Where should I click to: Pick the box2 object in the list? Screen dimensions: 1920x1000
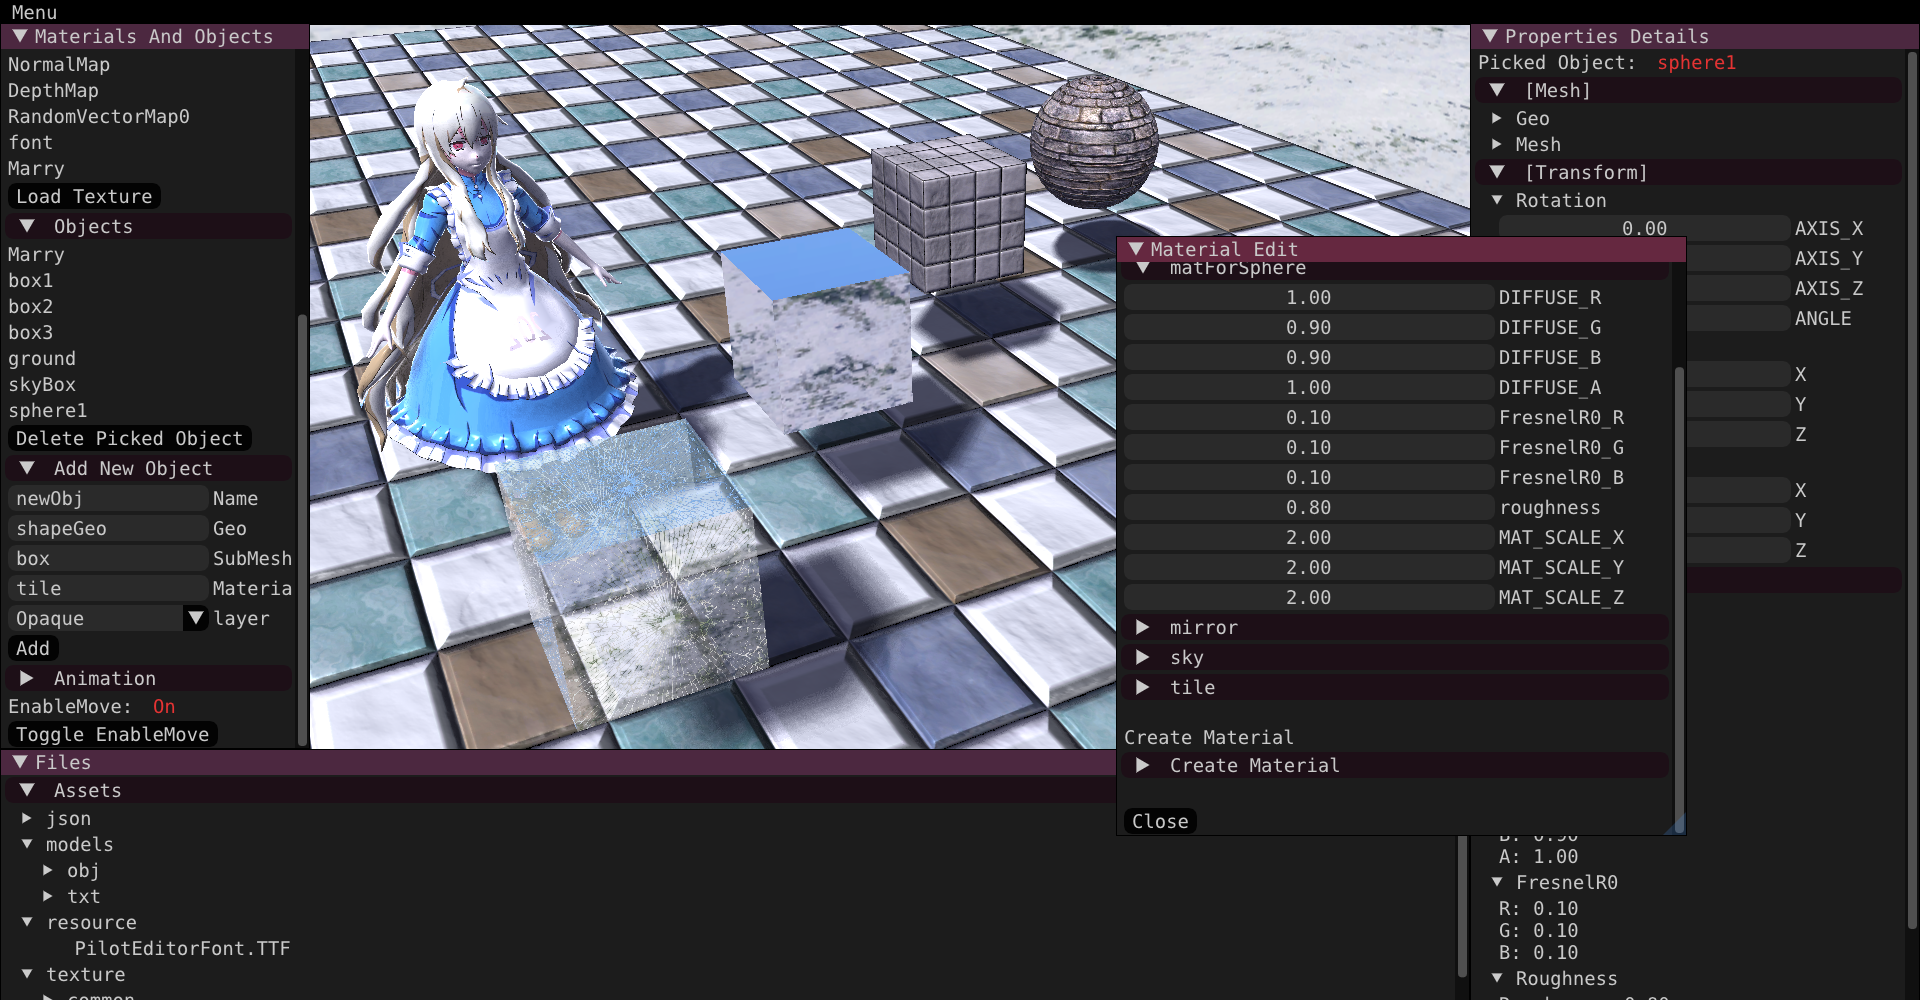pyautogui.click(x=30, y=306)
